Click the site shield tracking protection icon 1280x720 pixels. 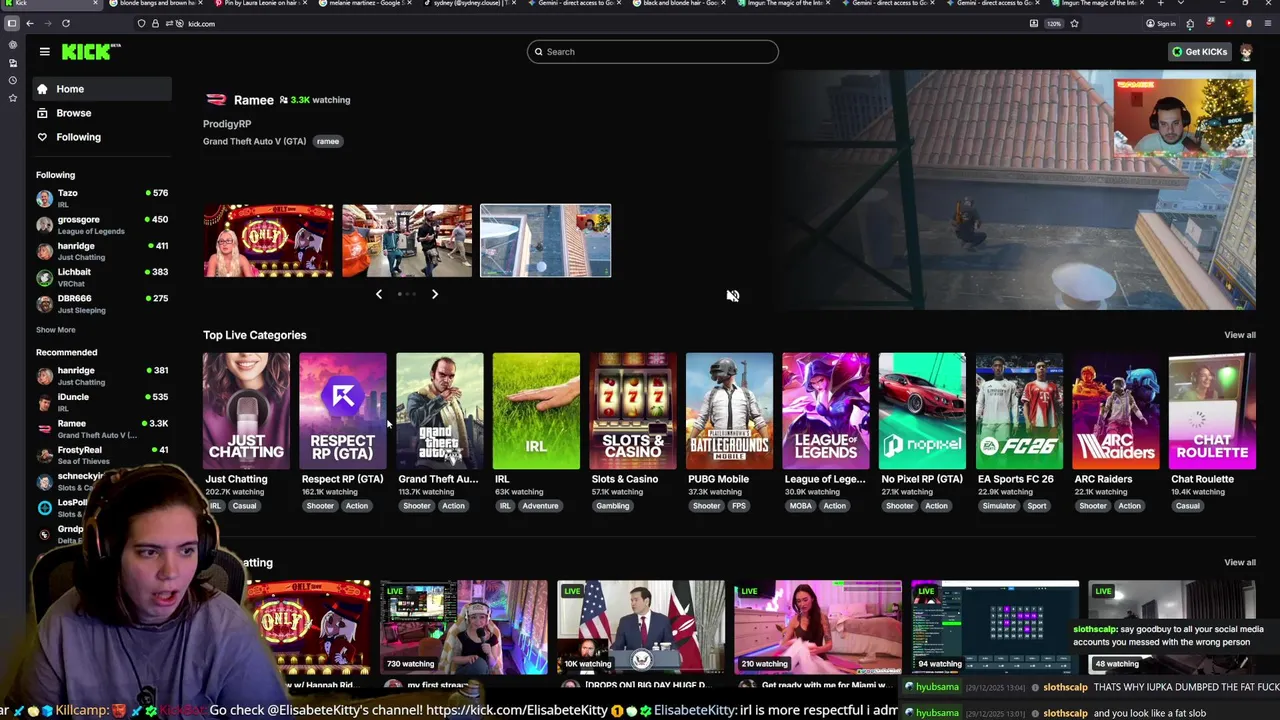(x=141, y=23)
